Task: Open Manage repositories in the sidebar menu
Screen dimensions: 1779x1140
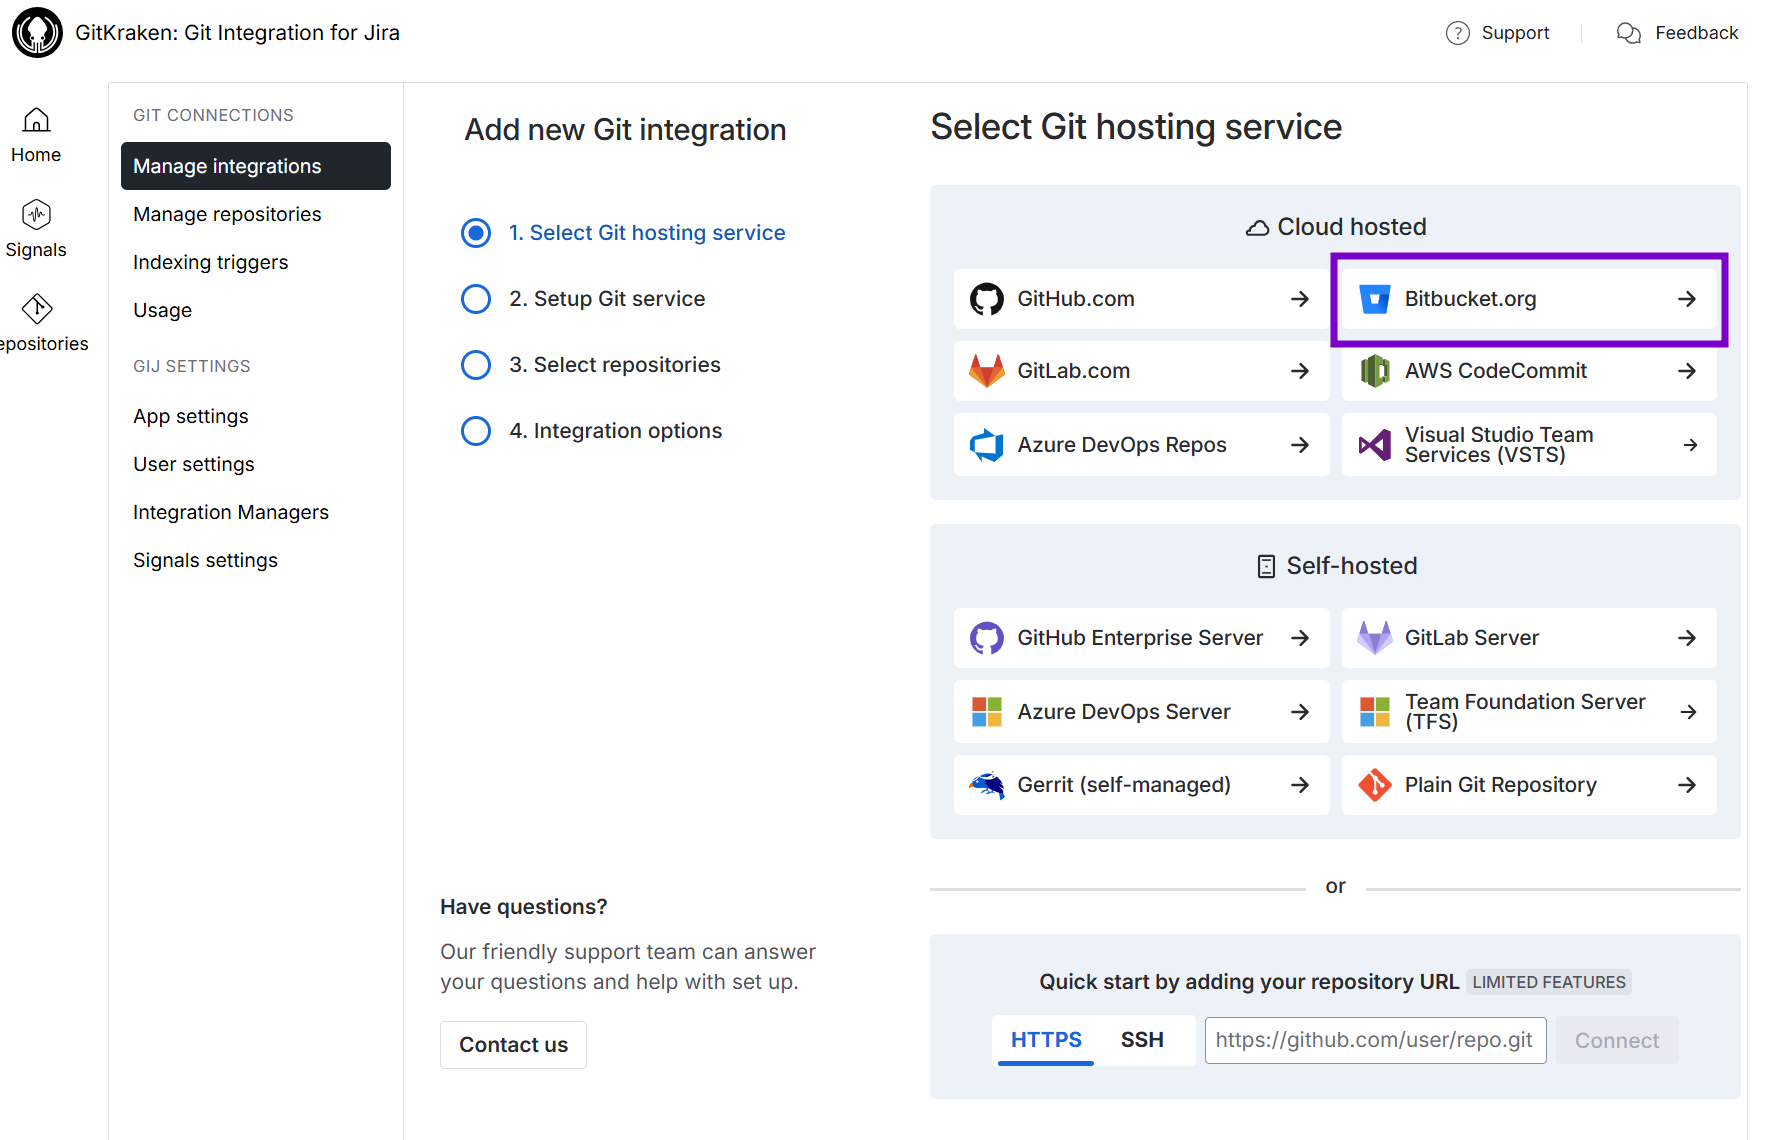Action: [227, 214]
